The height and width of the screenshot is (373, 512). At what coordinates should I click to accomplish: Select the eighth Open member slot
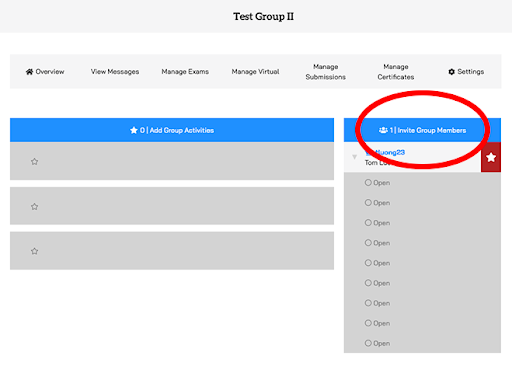tap(377, 323)
